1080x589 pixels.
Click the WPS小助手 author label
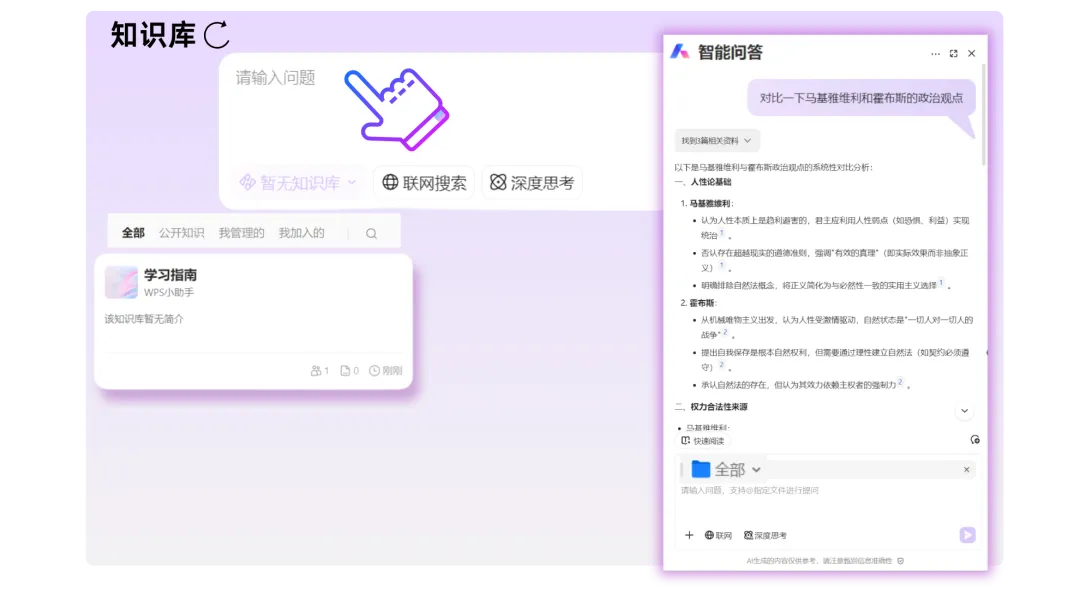point(169,292)
